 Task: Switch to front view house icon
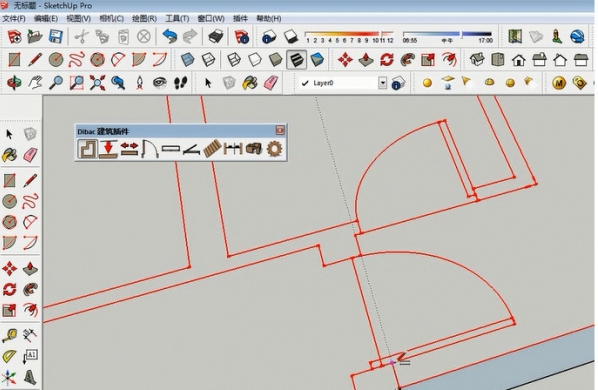[518, 60]
